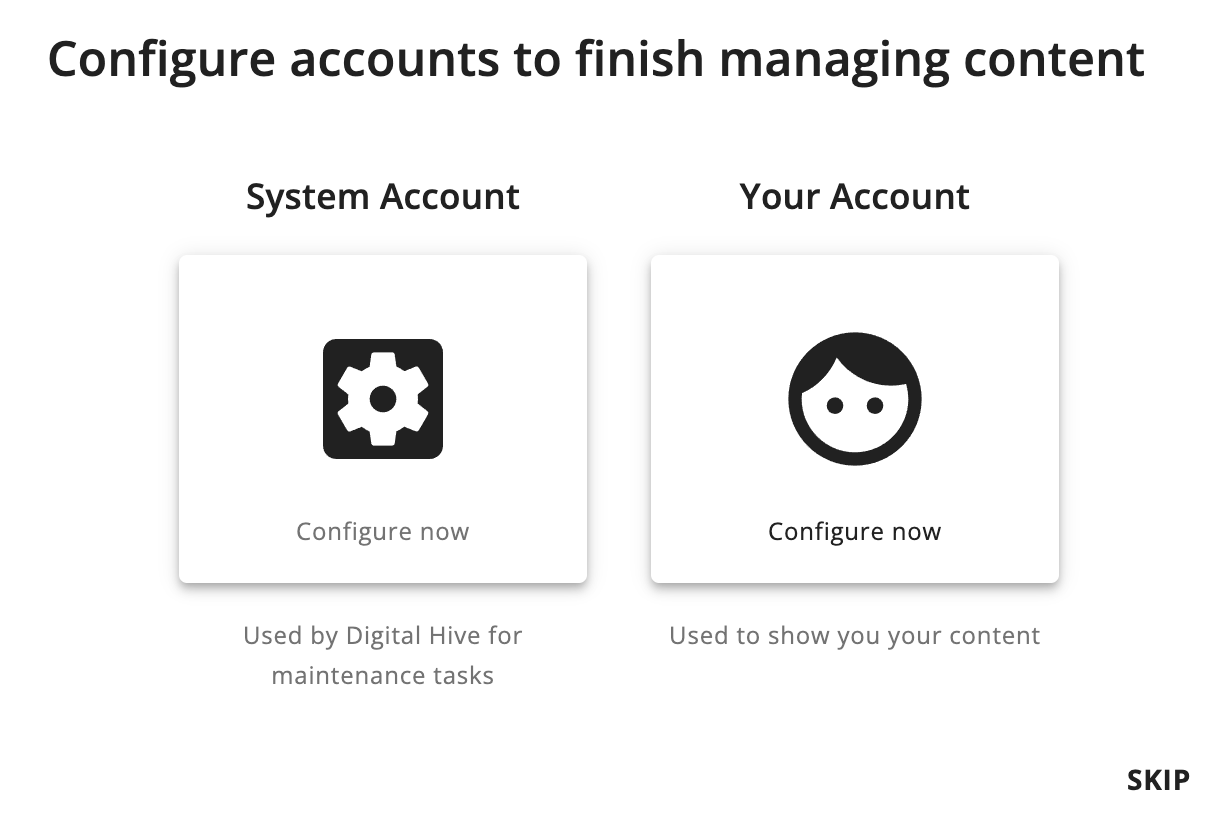The width and height of the screenshot is (1232, 824).
Task: Click the right eye of the avatar icon
Action: 875,405
